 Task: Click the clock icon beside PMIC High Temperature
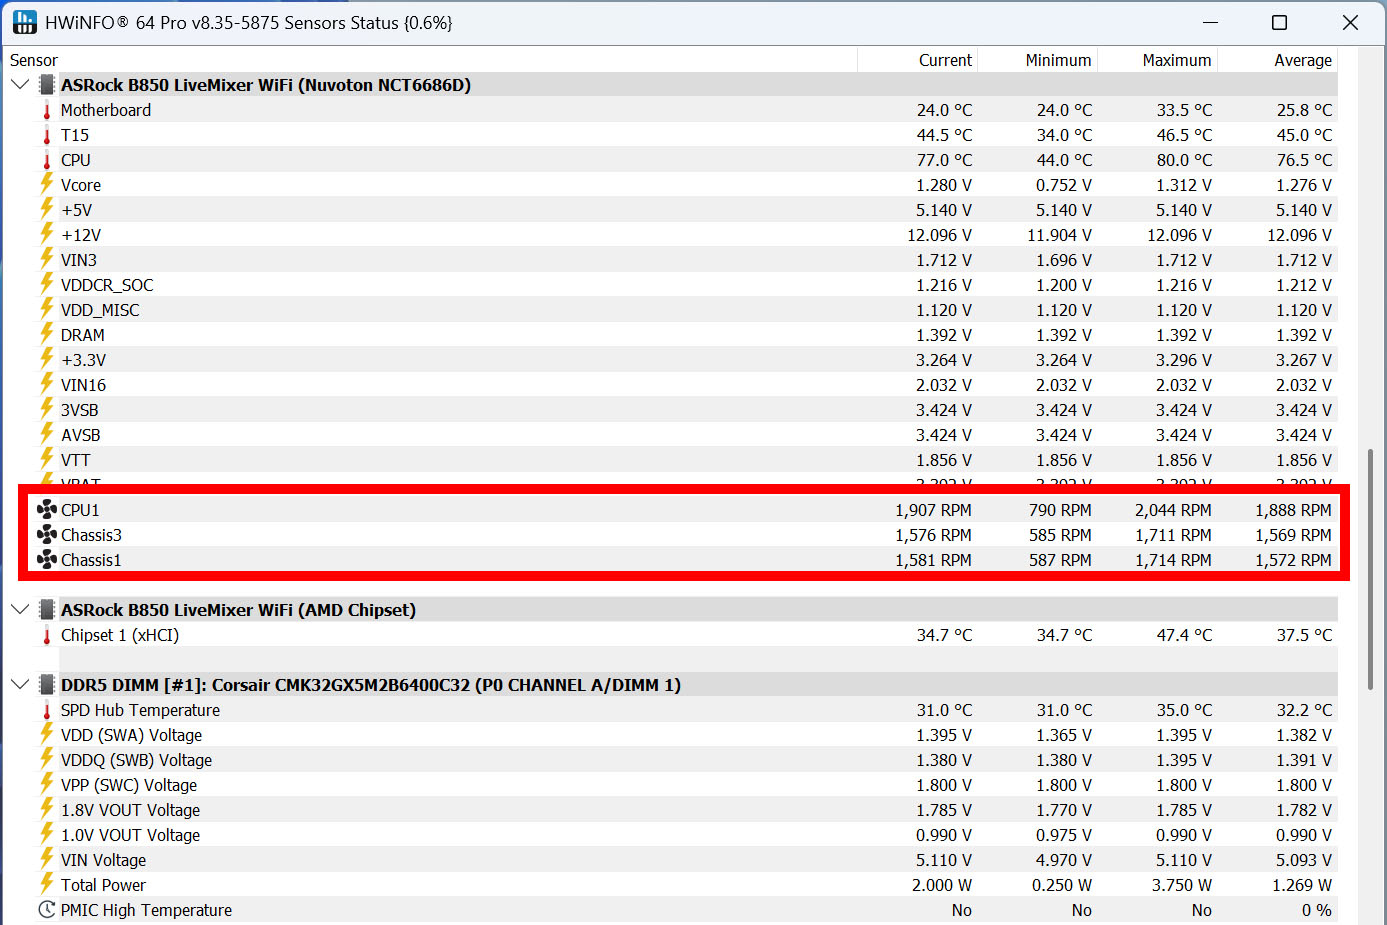pos(46,909)
